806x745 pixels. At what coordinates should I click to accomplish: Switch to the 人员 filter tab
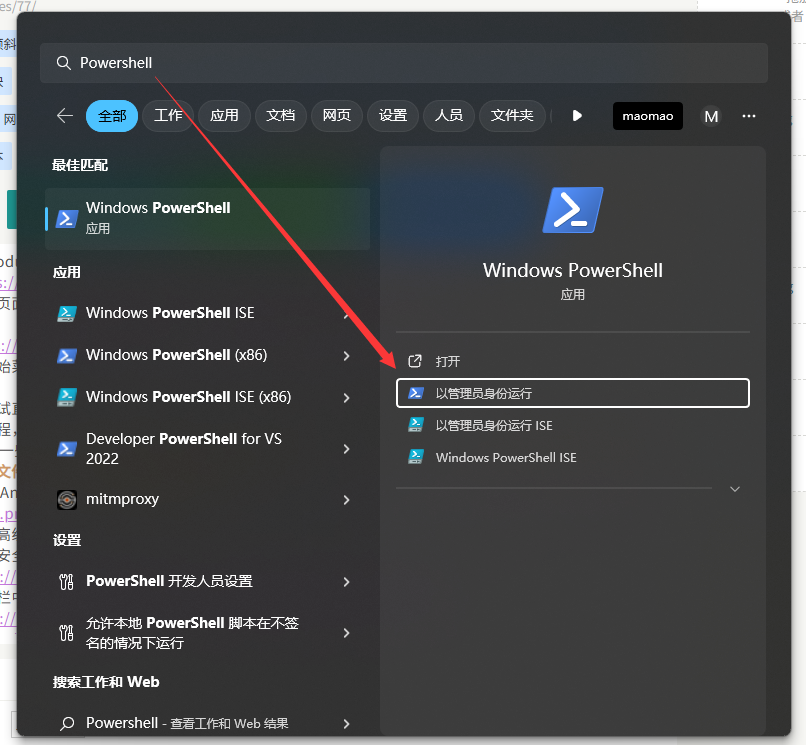click(x=449, y=116)
